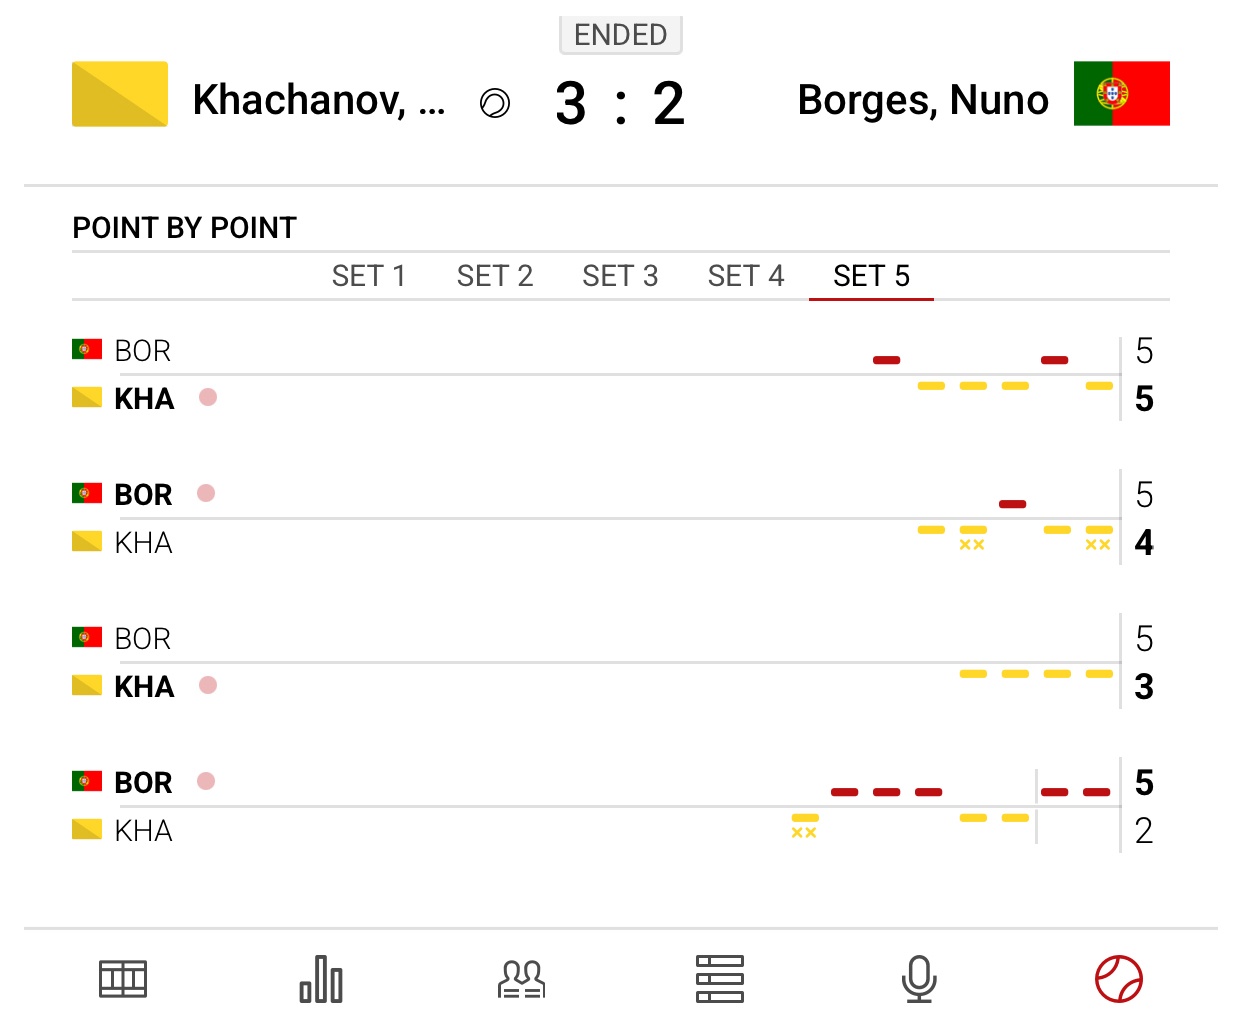1242x1011 pixels.
Task: Open the microphone commentary icon
Action: pos(919,979)
